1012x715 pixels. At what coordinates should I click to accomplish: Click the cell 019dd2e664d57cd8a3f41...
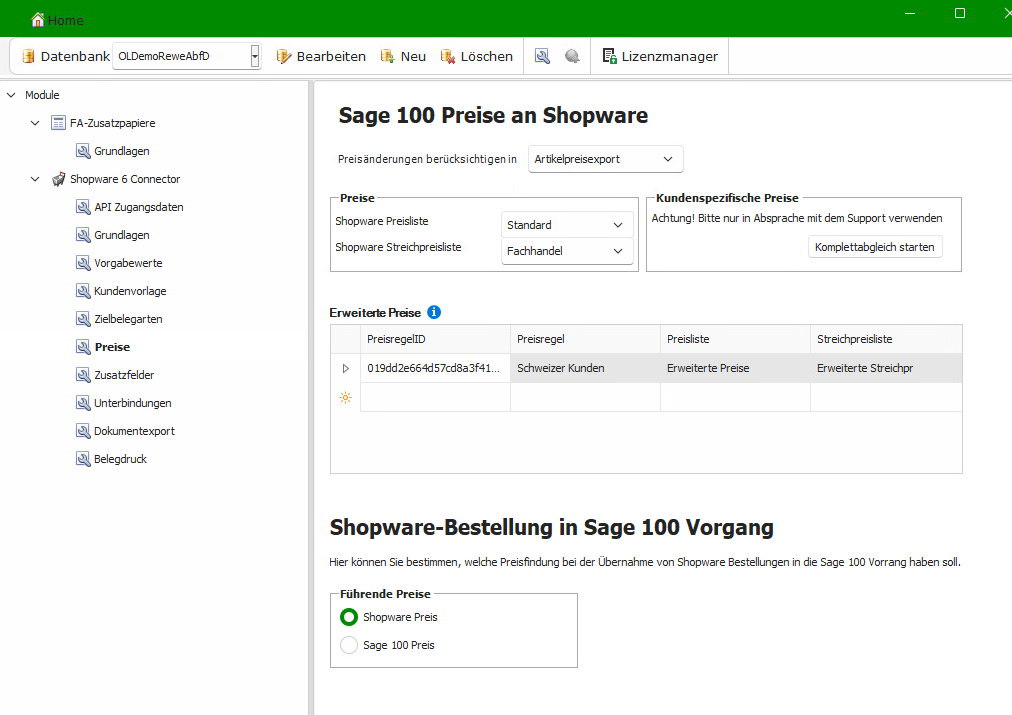click(x=435, y=368)
